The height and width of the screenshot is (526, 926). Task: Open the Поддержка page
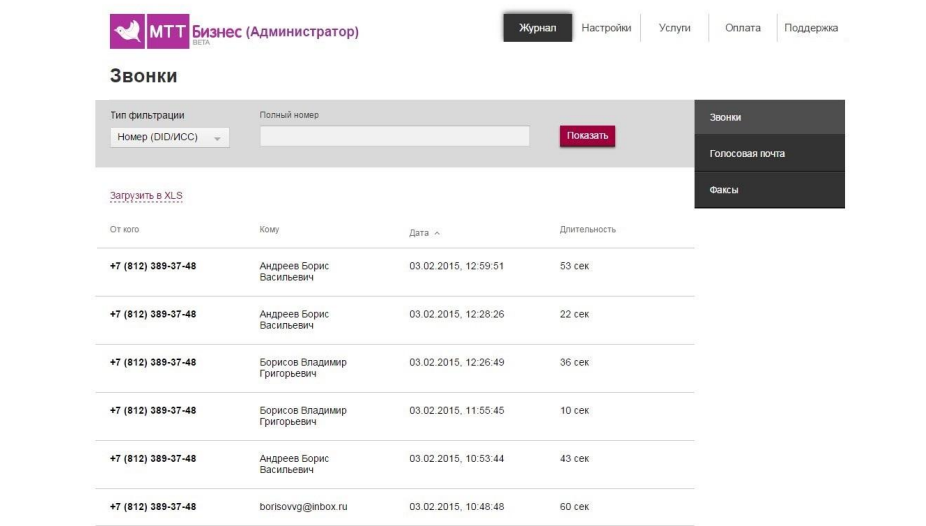811,28
